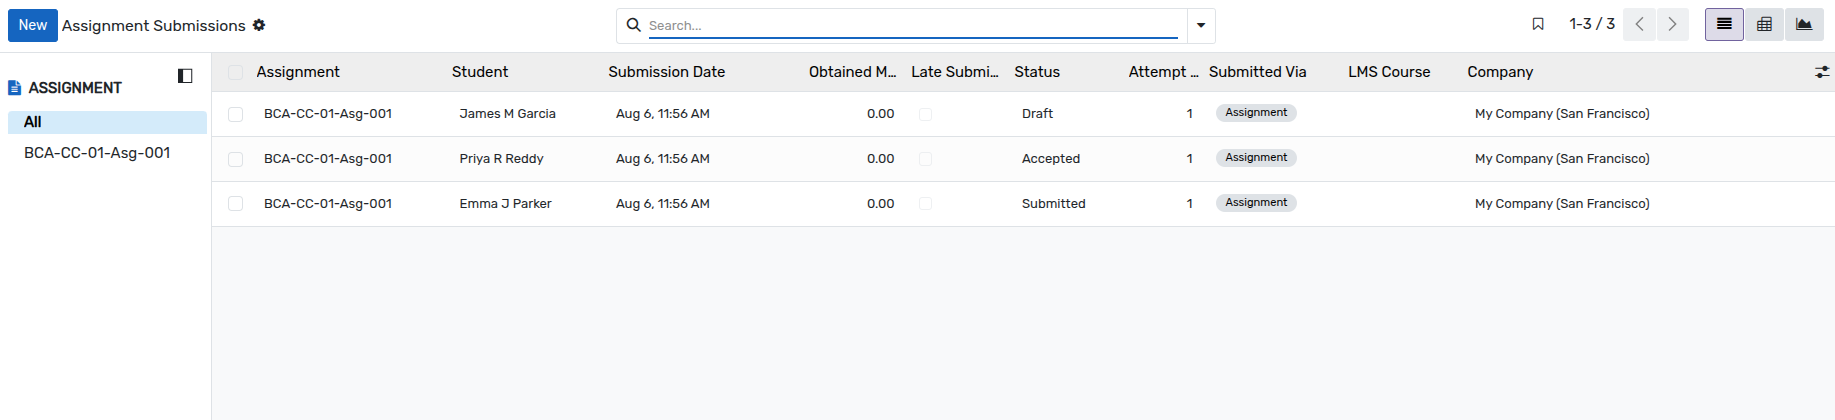Go to the previous page arrow
The image size is (1835, 420).
click(x=1639, y=24)
